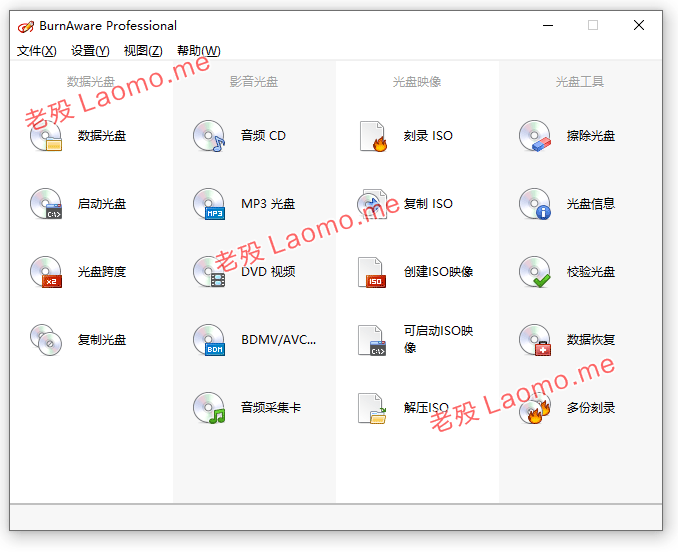Launch the 多份刻录 flaming discs icon
This screenshot has width=678, height=552.
(x=535, y=408)
